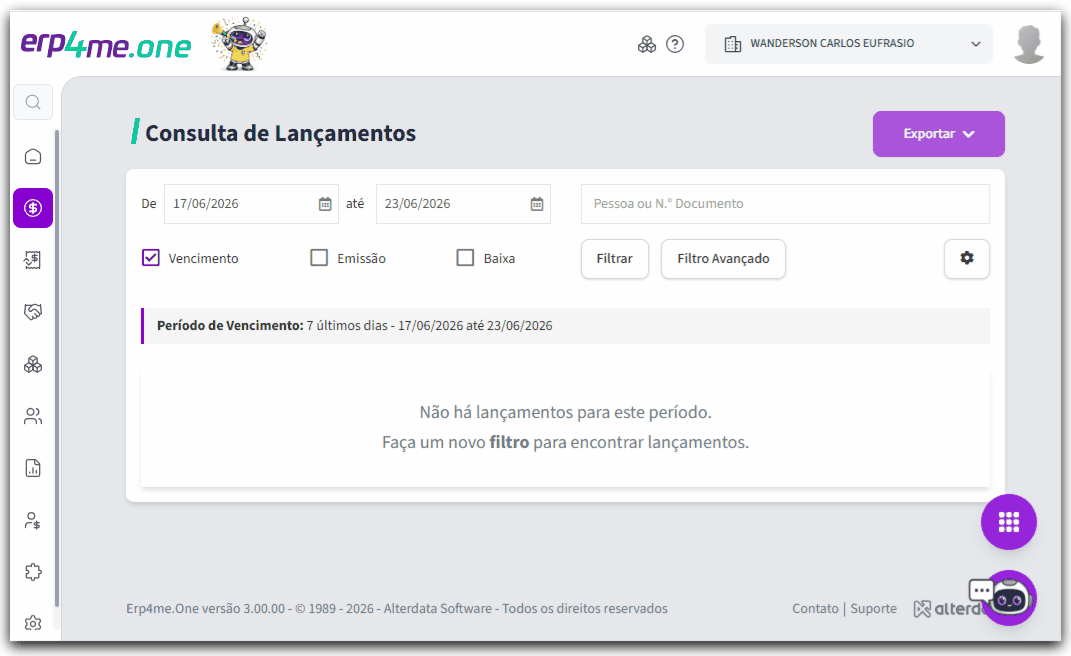Screen dimensions: 1071x656
Task: Click the Consulta de Lançamentos heading
Action: point(280,133)
